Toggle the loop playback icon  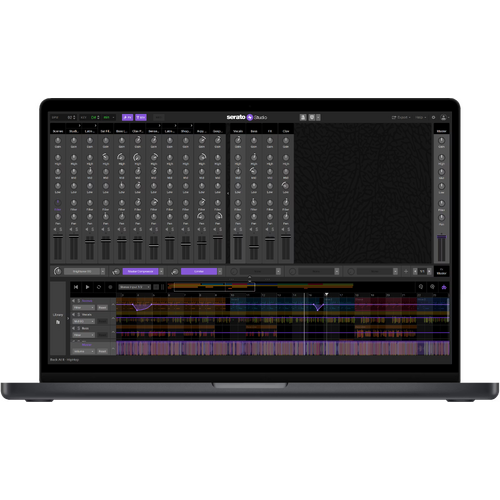pos(99,287)
